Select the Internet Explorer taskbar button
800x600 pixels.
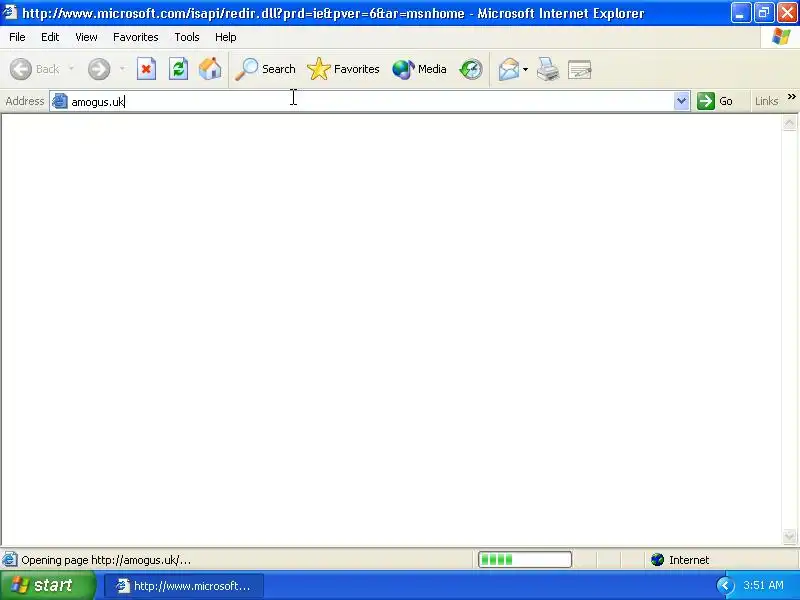184,586
